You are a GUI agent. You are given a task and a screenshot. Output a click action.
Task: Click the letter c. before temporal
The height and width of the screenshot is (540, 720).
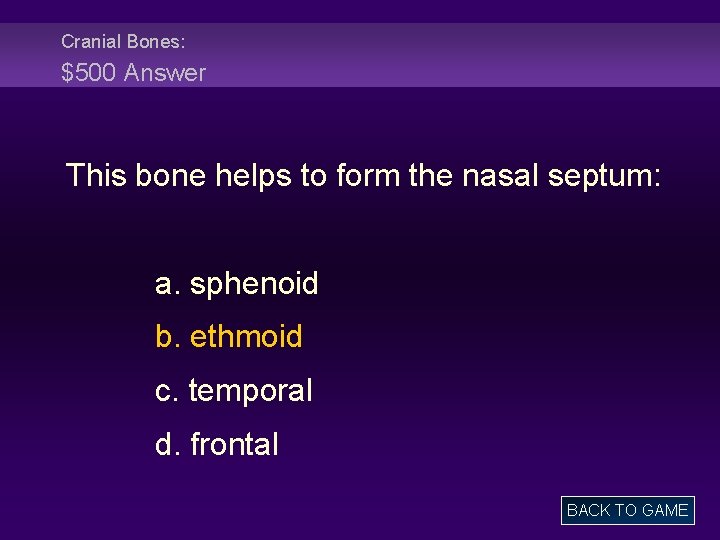[x=167, y=392]
